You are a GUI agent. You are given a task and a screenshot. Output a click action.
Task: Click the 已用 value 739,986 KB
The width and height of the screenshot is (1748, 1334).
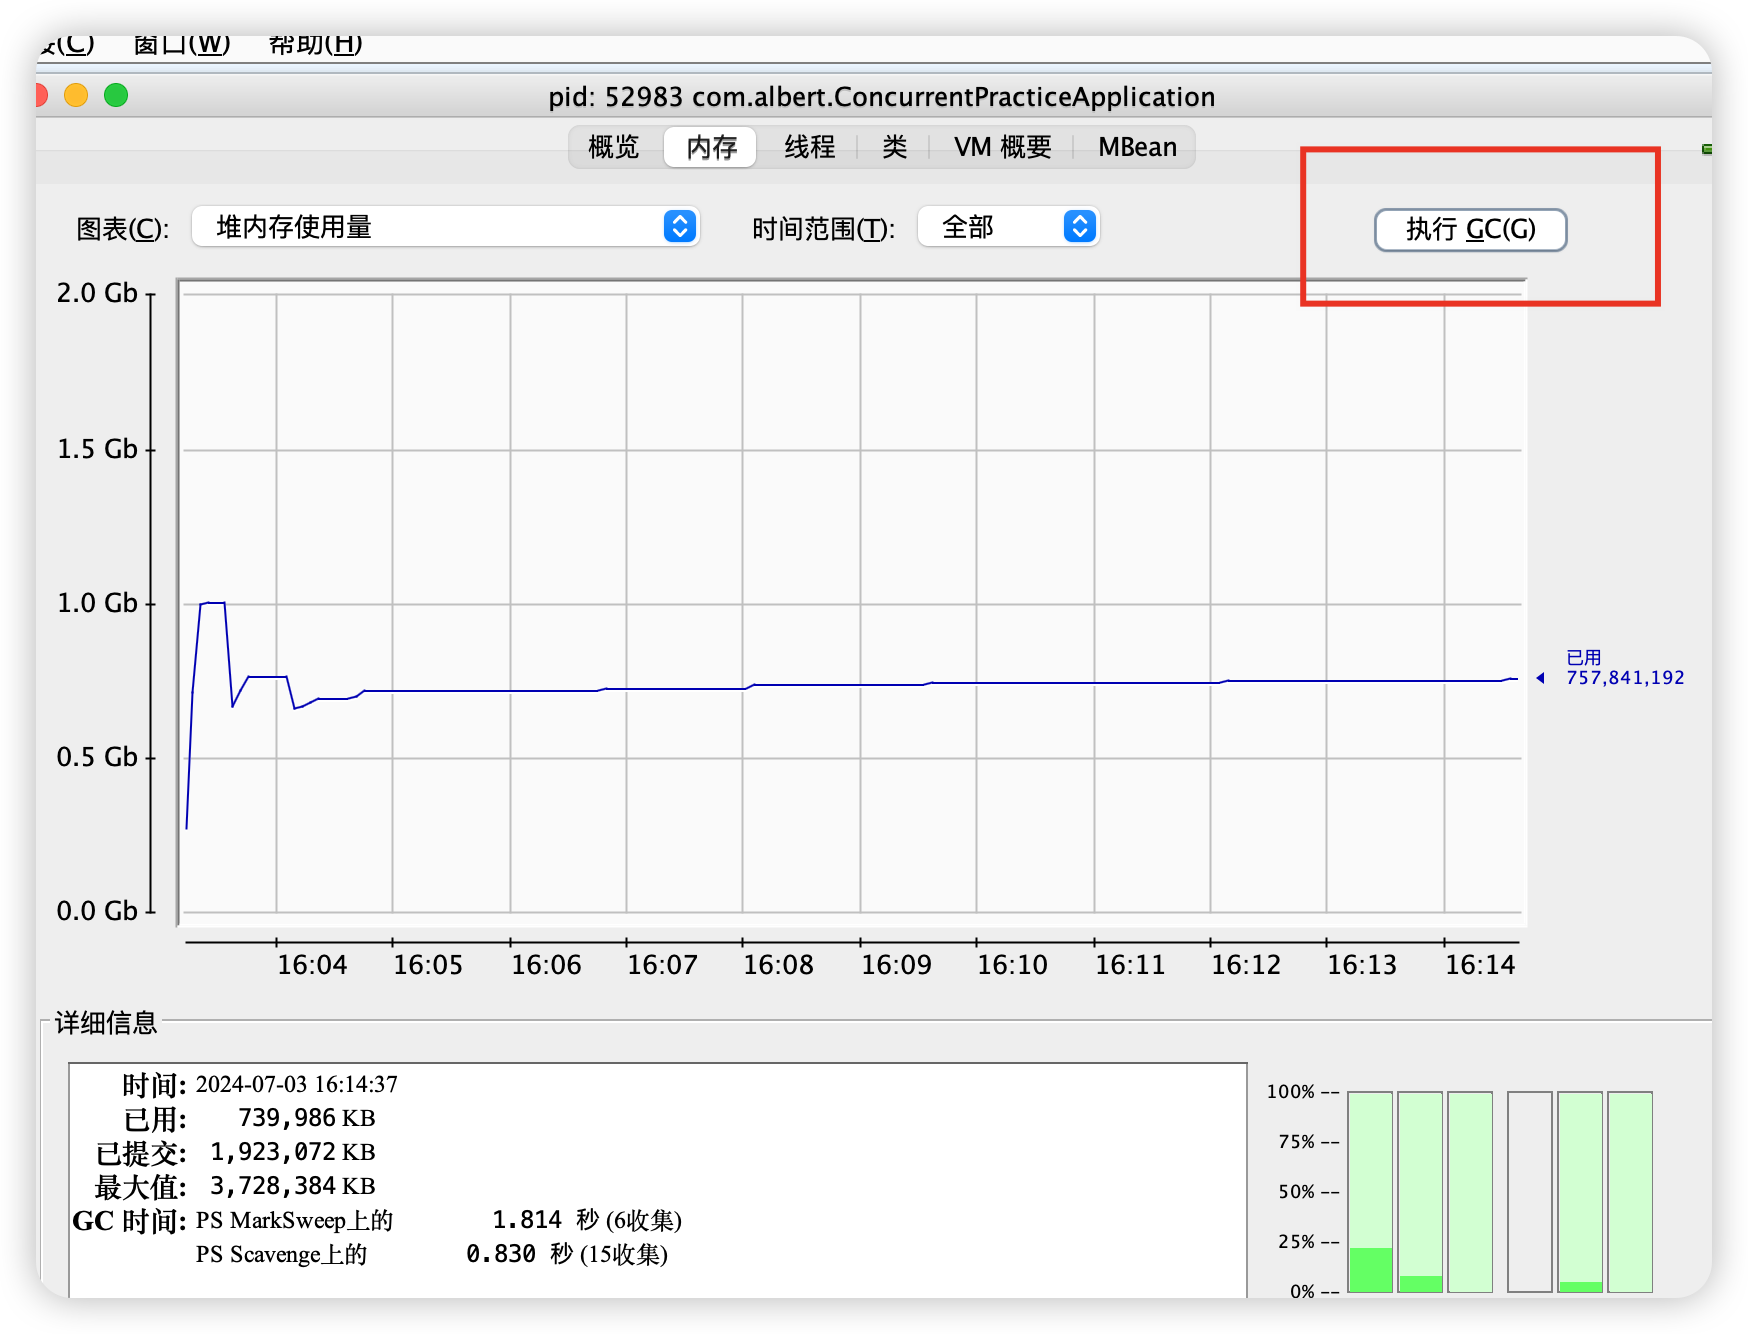[x=306, y=1118]
